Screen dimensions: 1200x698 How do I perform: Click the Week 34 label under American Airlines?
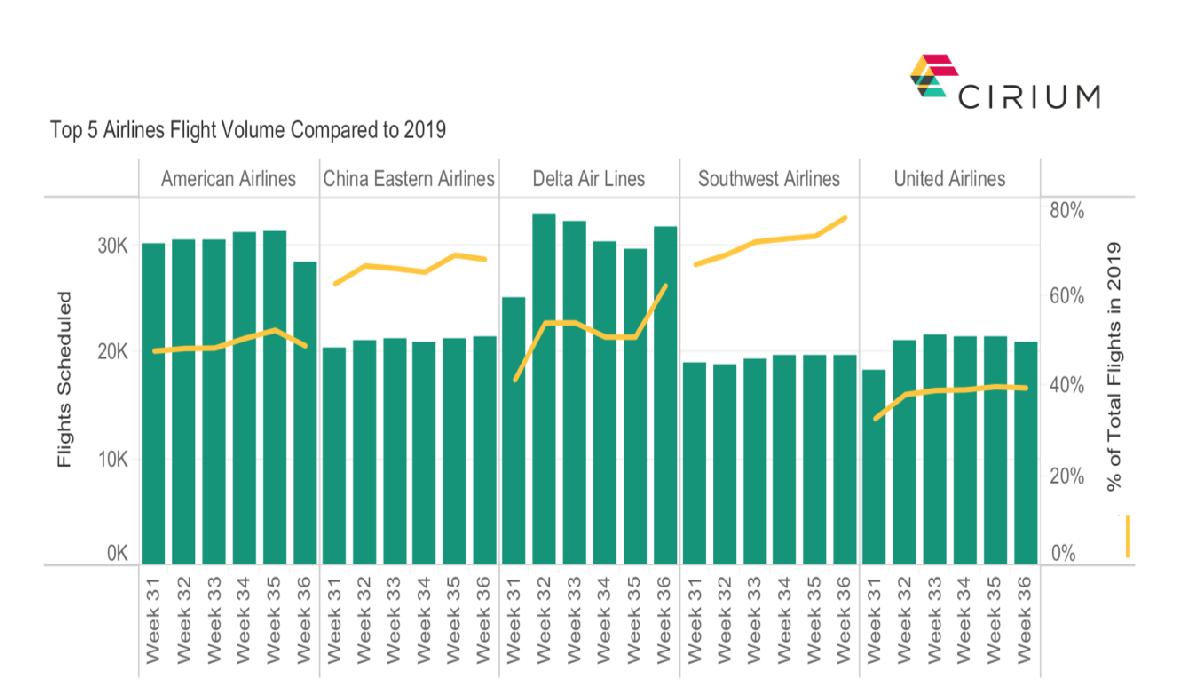(244, 620)
